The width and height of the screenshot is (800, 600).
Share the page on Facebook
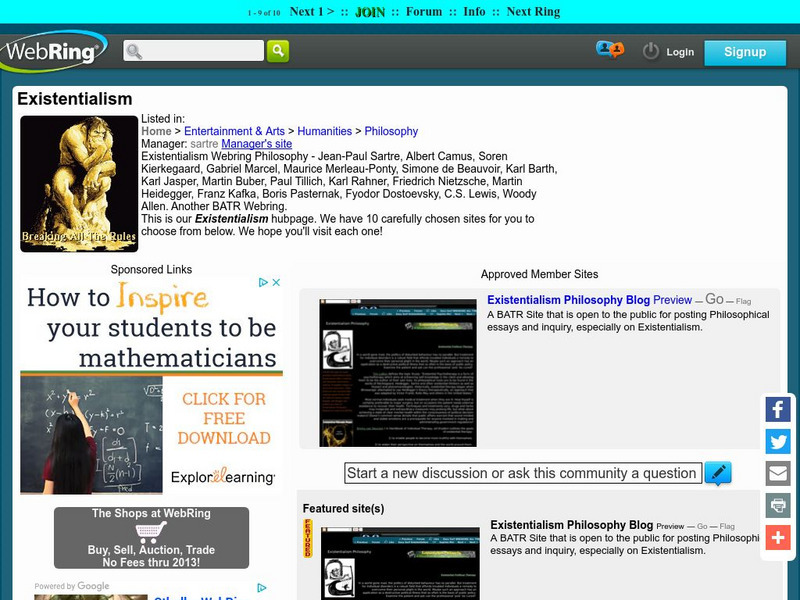pyautogui.click(x=778, y=408)
